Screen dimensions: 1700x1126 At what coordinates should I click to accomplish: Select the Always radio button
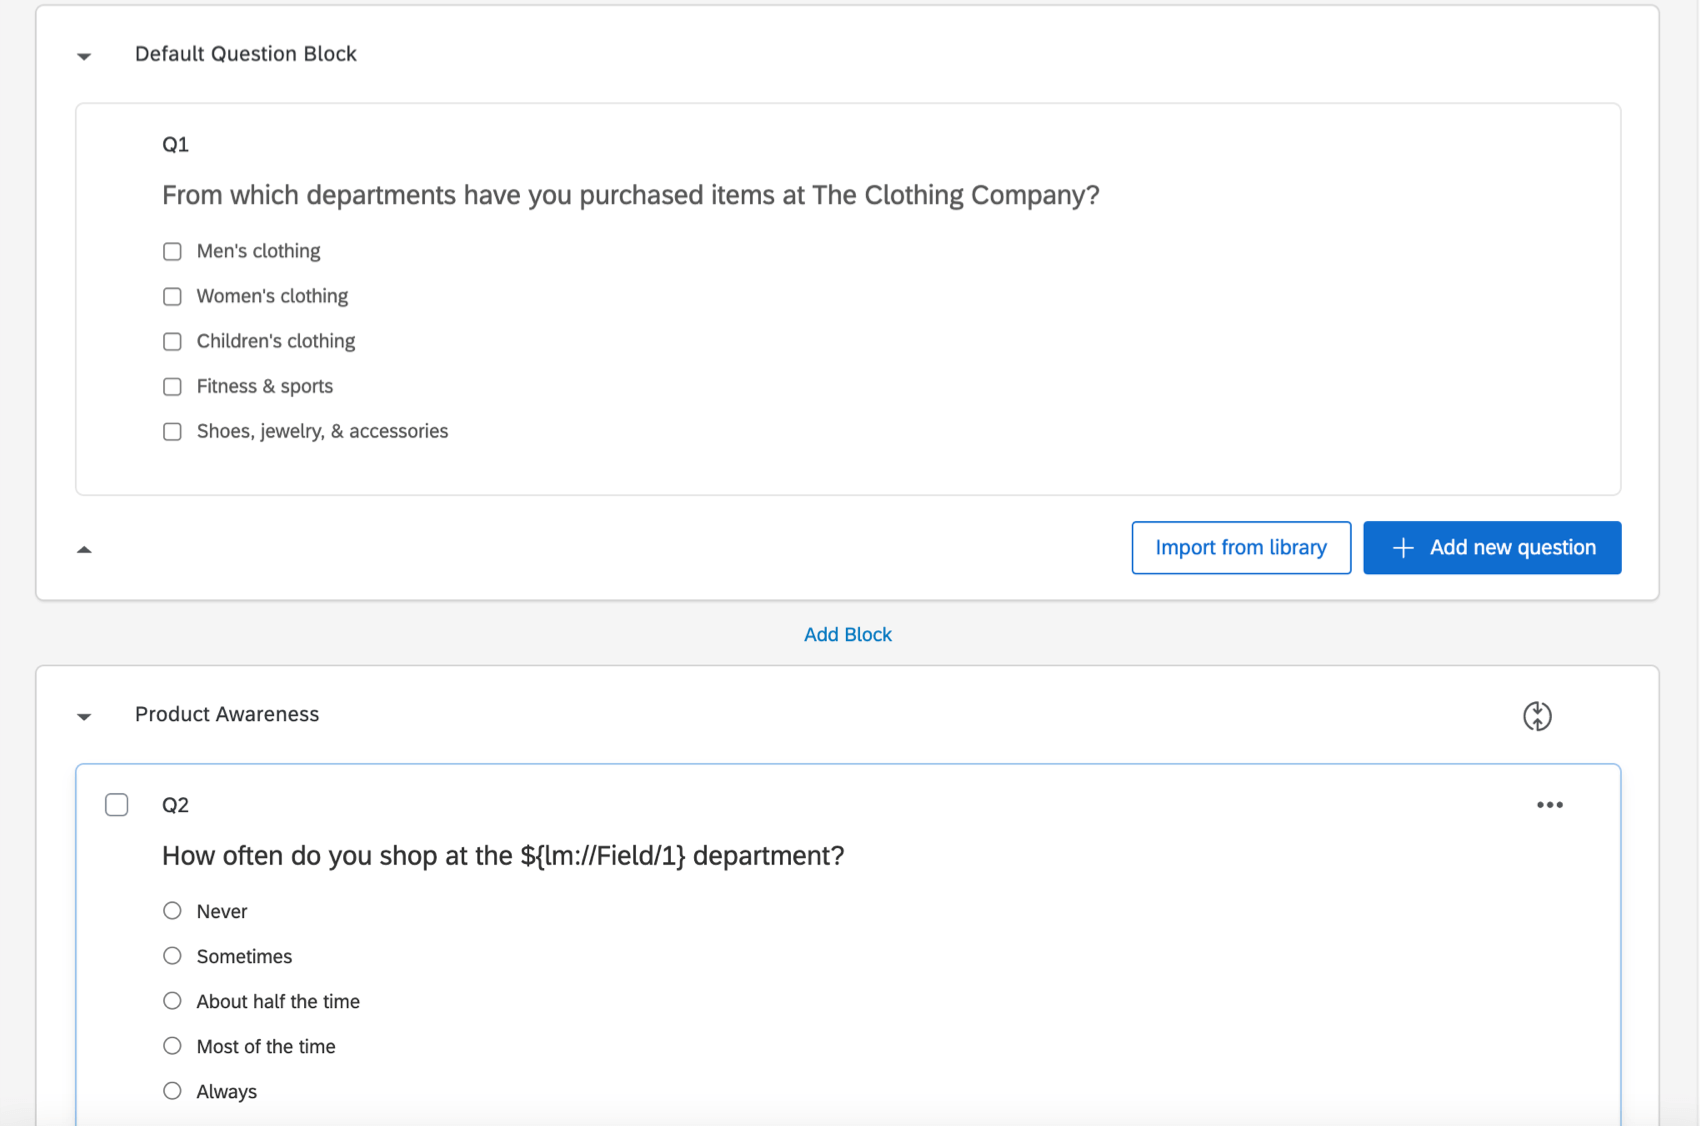172,1090
